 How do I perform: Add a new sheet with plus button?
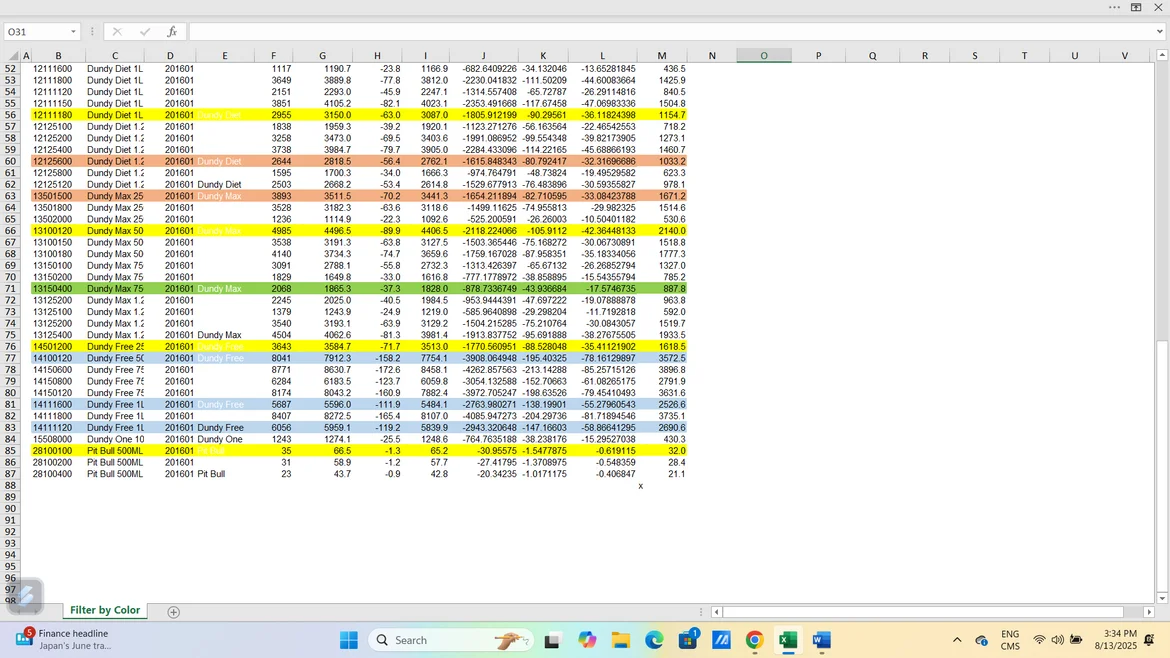(173, 612)
